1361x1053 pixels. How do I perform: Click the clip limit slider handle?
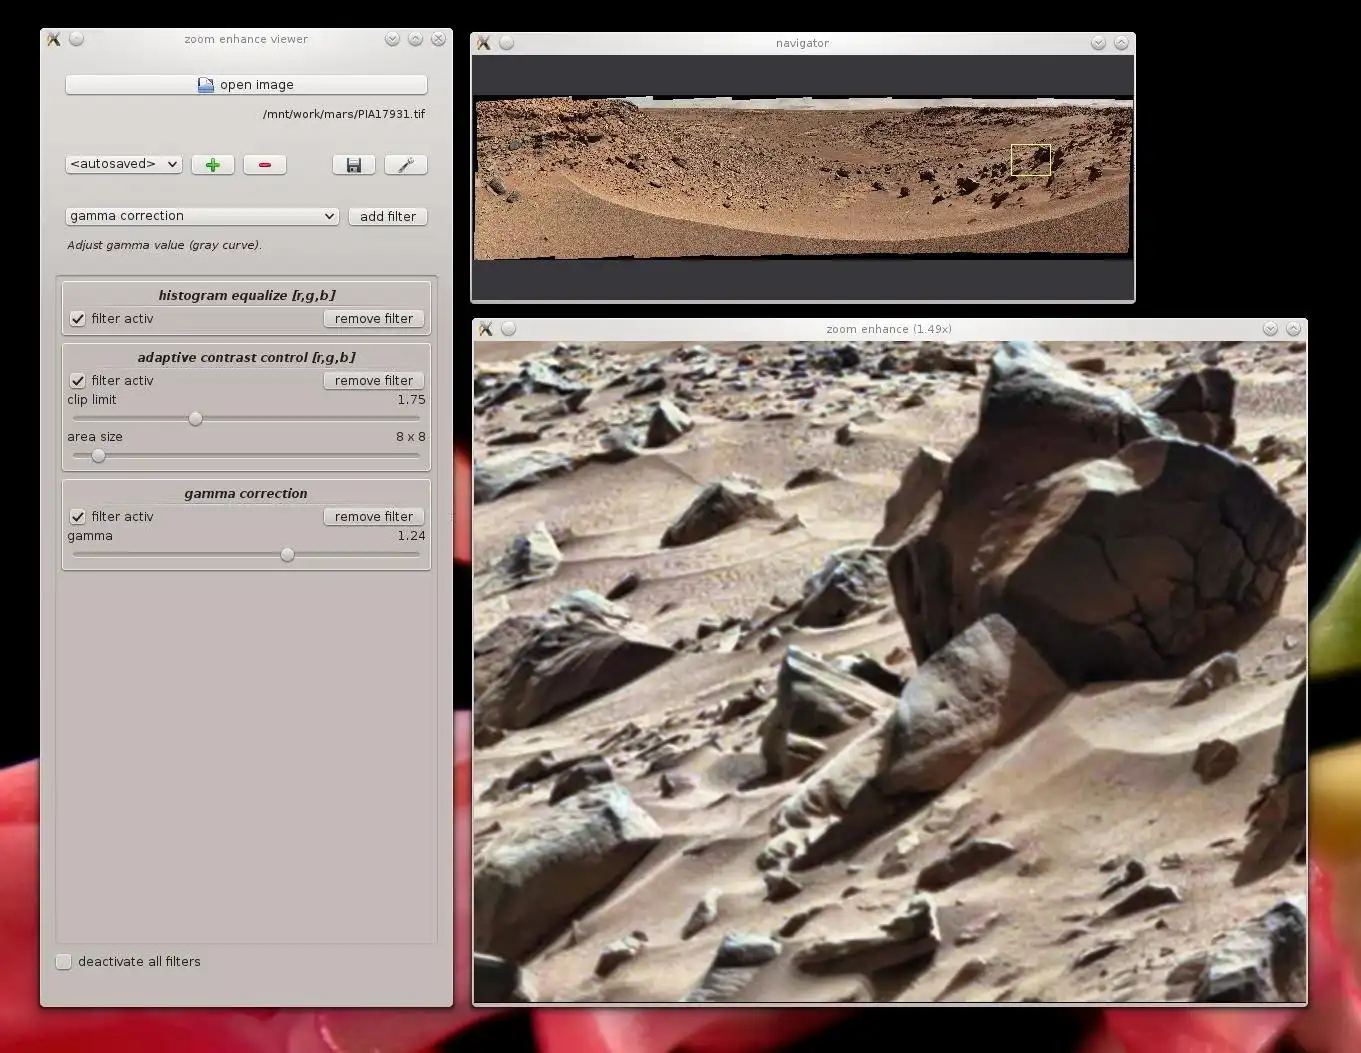[x=196, y=419]
